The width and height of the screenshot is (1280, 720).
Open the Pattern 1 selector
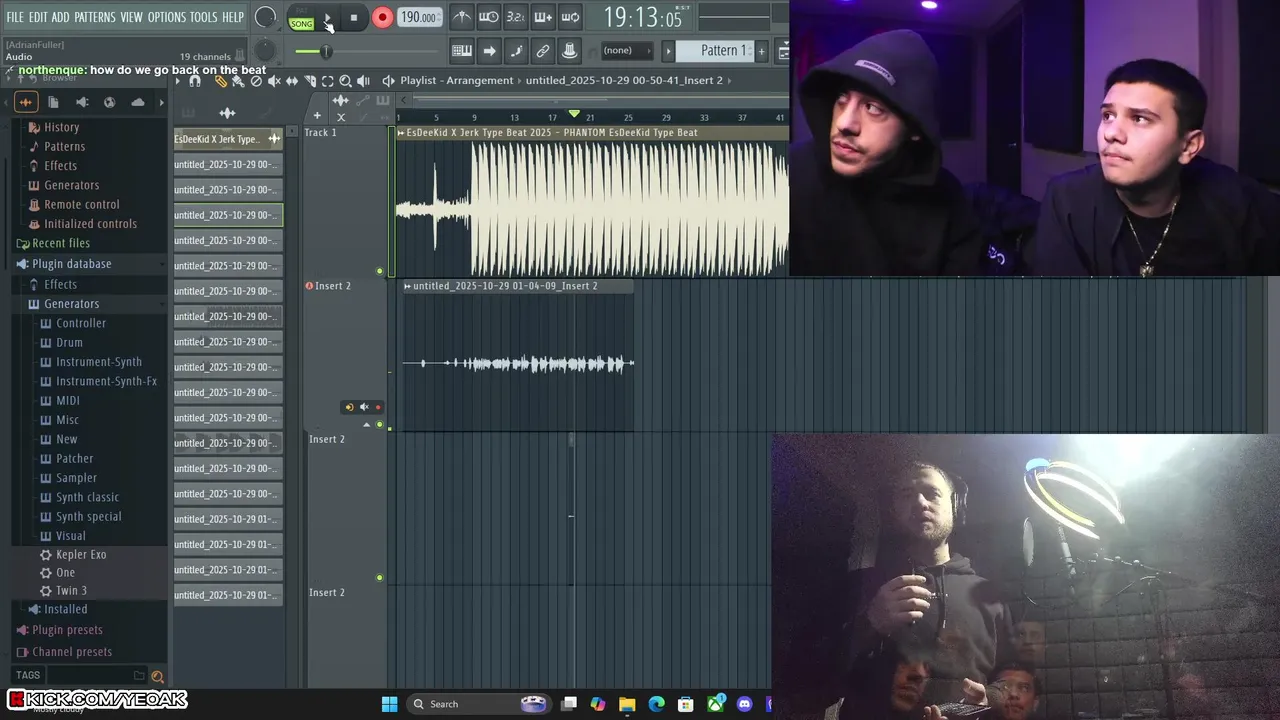[x=715, y=51]
